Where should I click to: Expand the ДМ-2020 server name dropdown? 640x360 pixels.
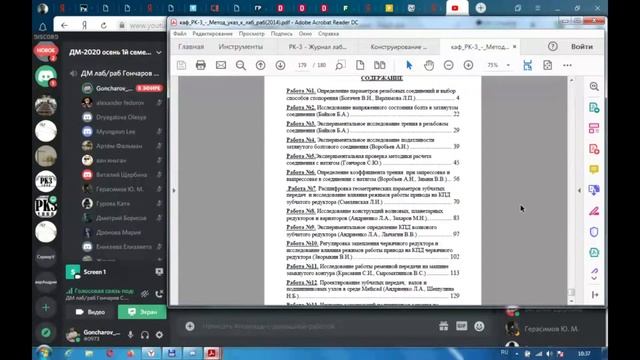coord(159,52)
